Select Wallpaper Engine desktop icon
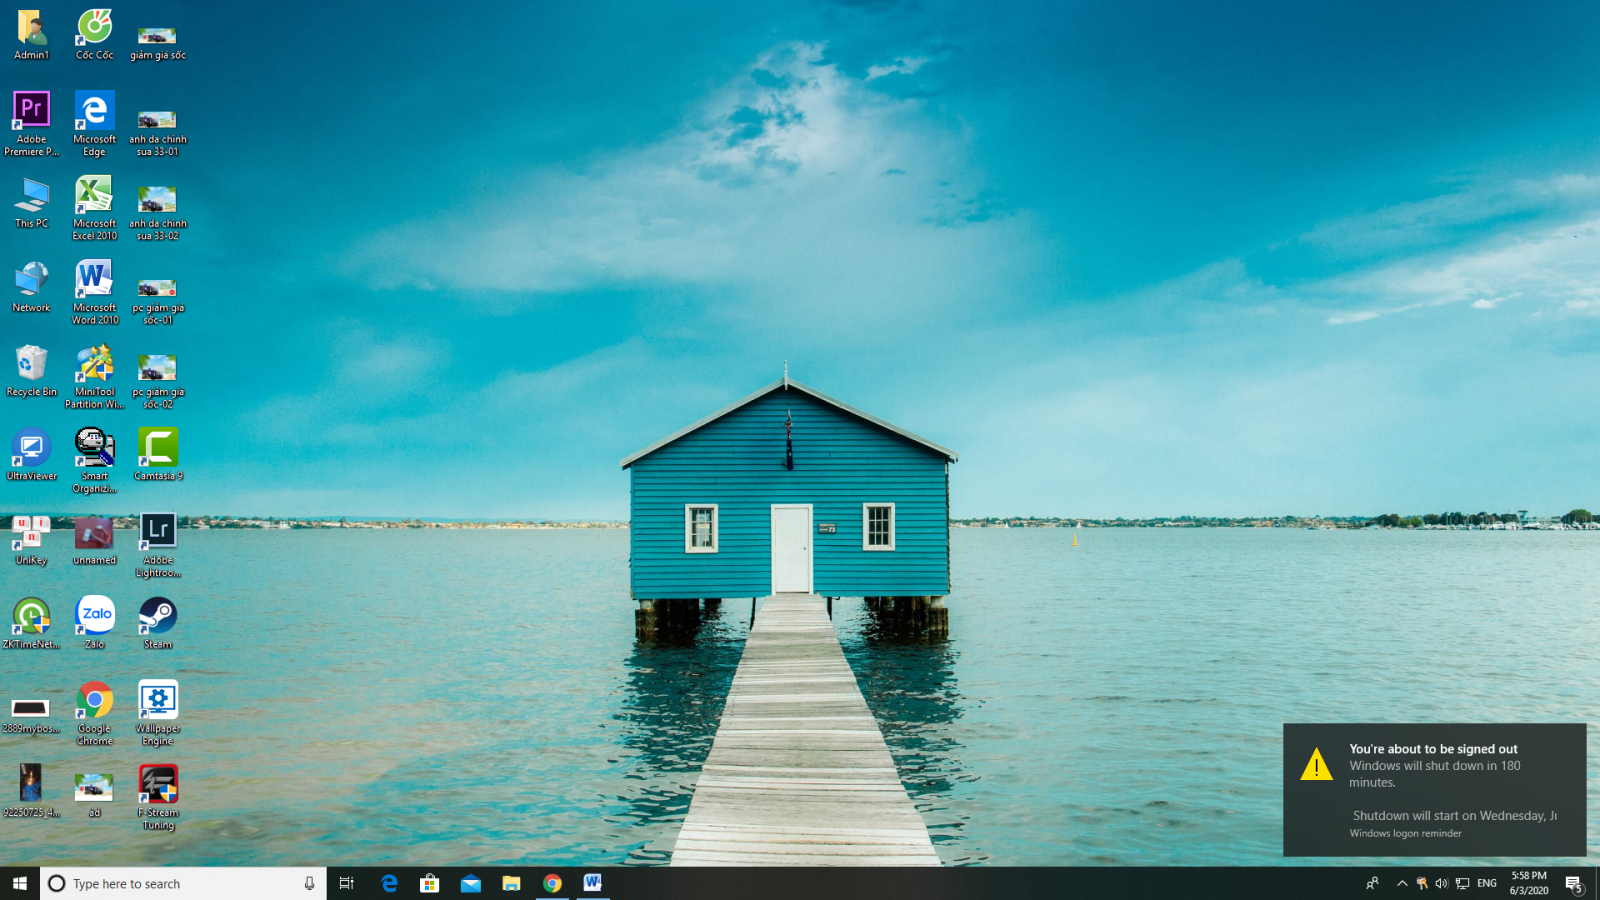 (157, 700)
